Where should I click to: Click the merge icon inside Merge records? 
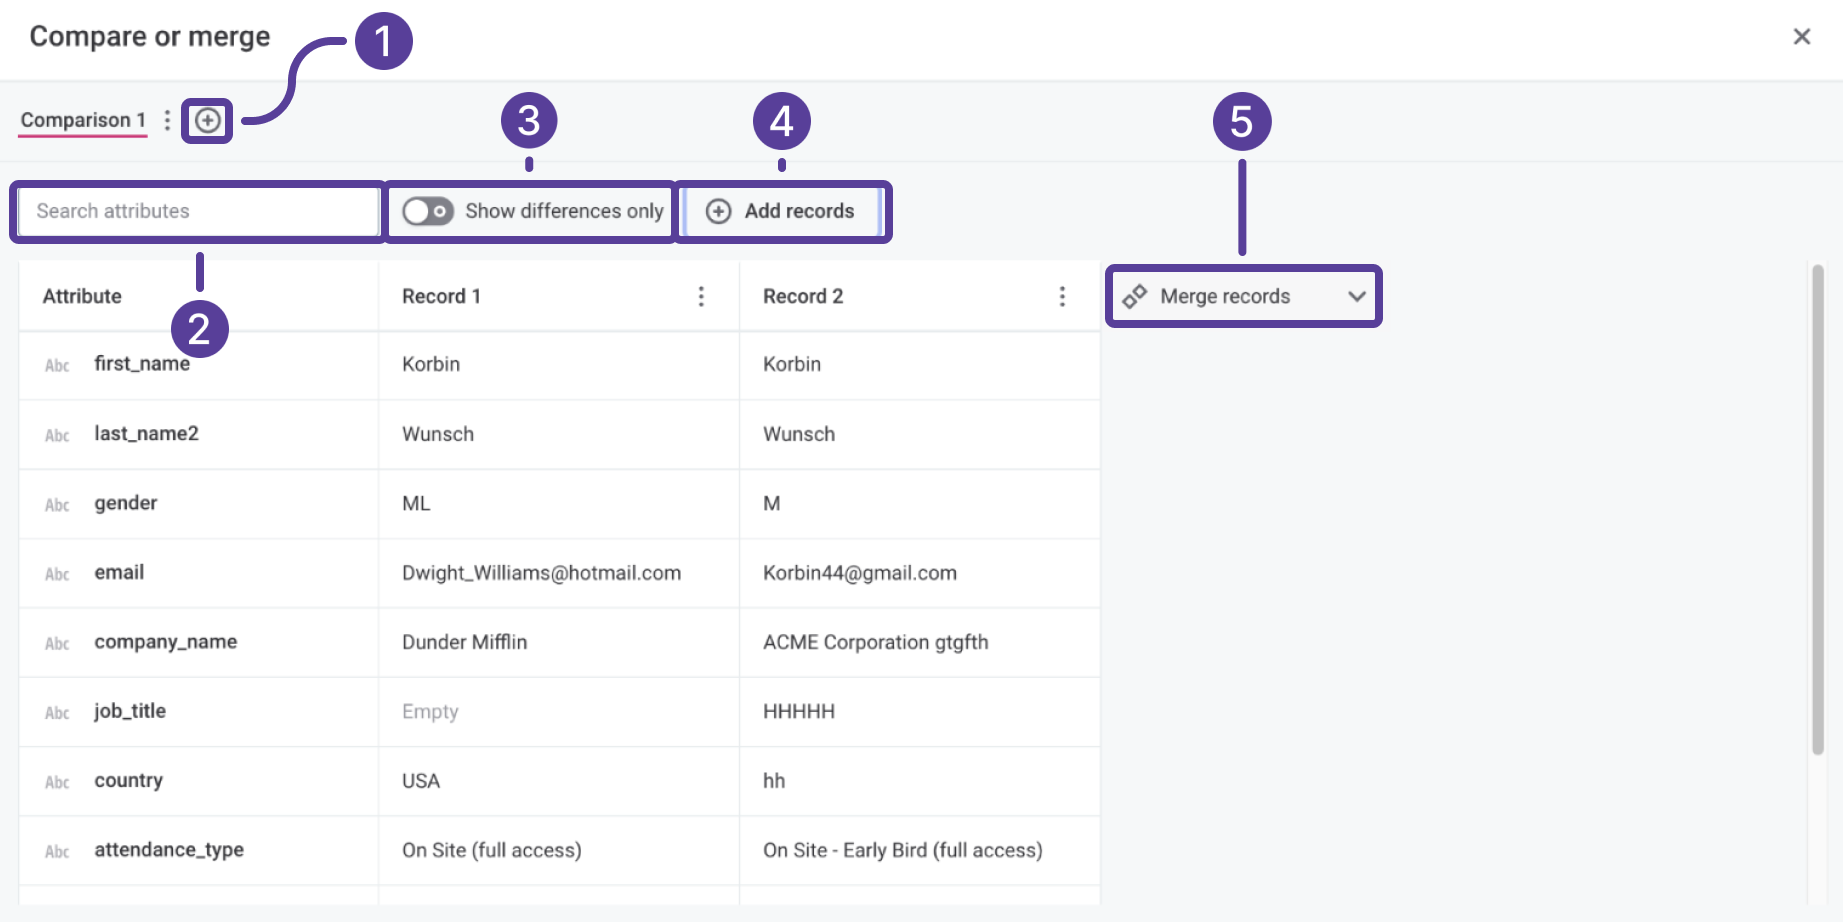1136,296
